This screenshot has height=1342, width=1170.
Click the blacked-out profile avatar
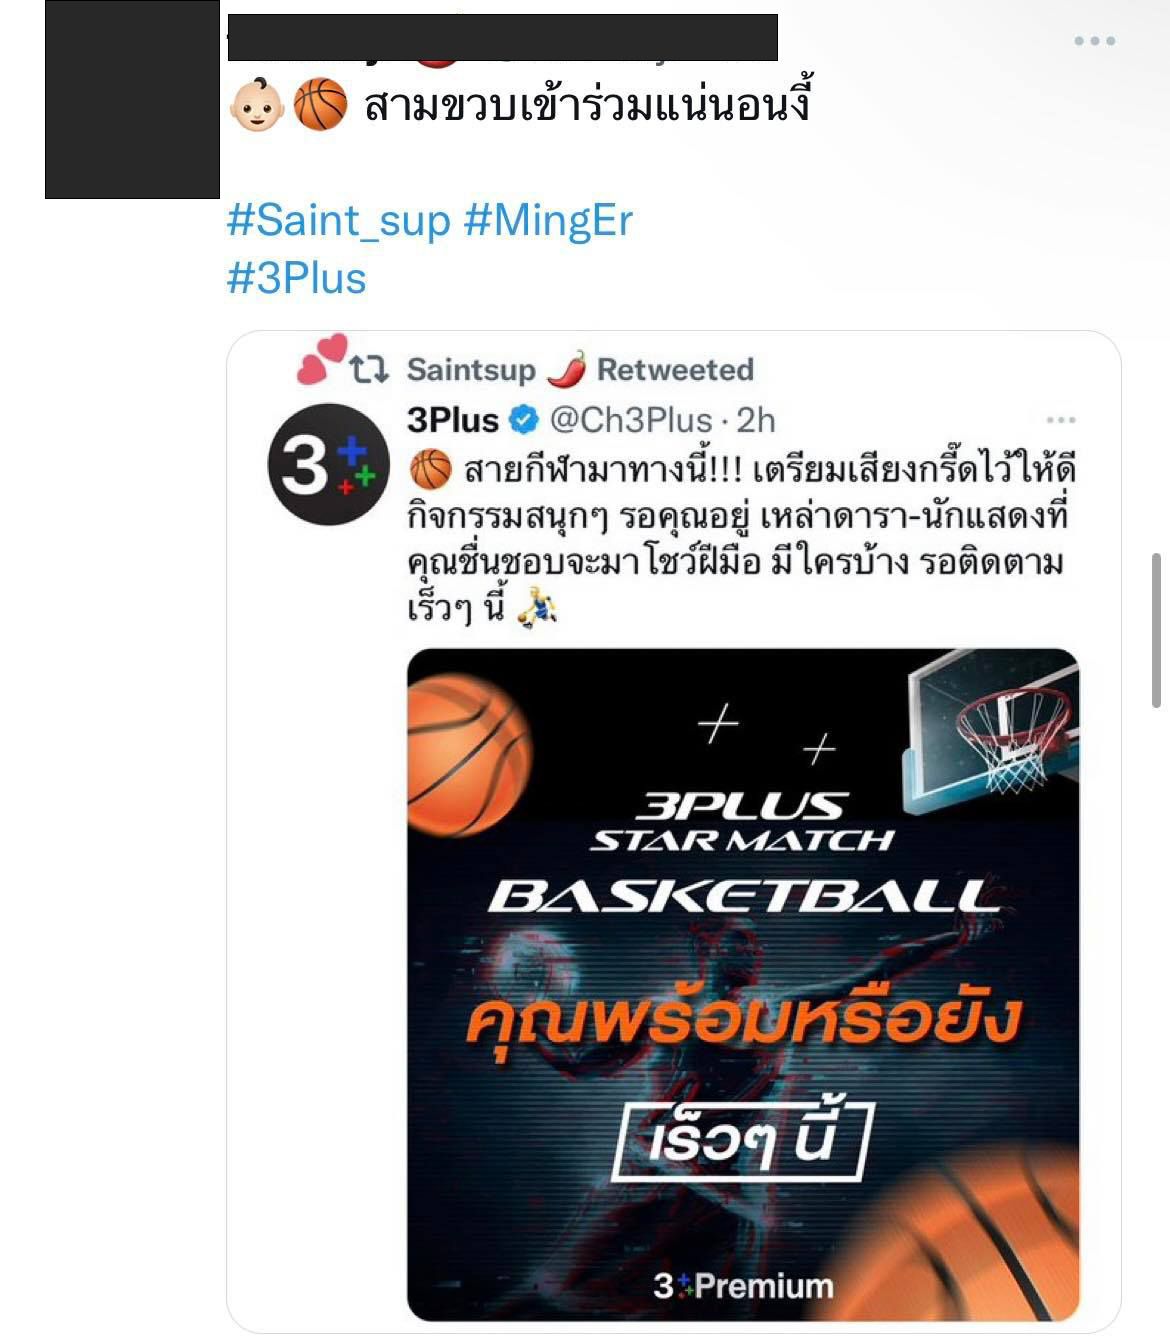[132, 99]
